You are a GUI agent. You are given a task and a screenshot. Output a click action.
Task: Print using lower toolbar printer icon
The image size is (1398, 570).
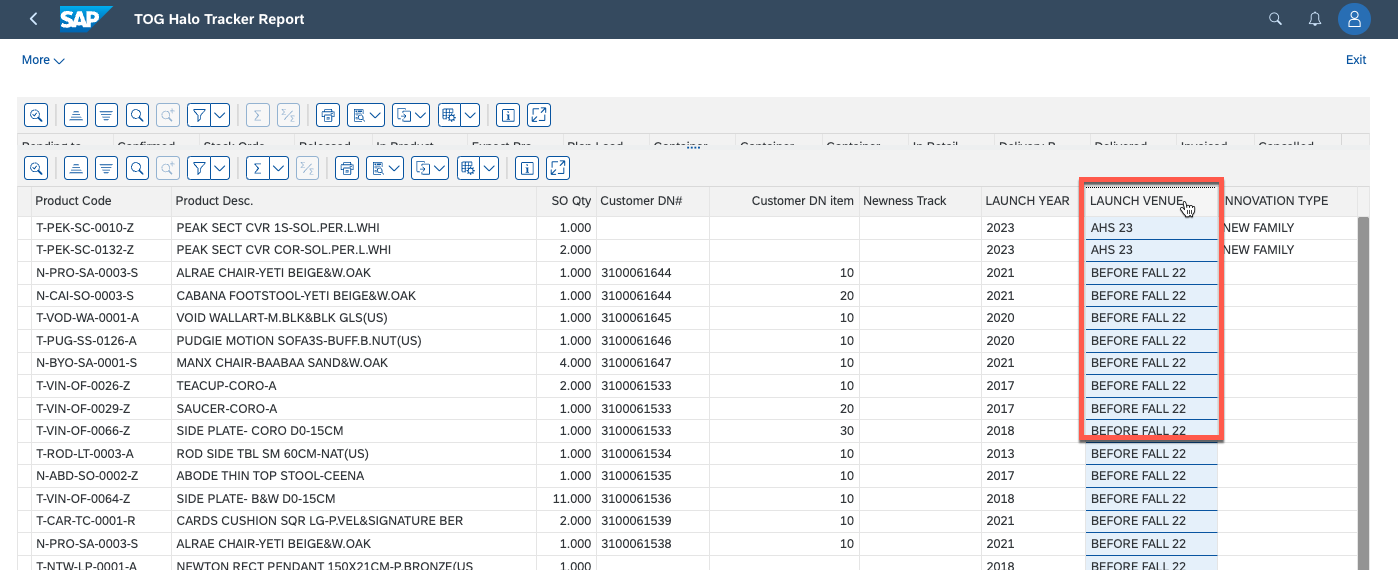pyautogui.click(x=346, y=168)
